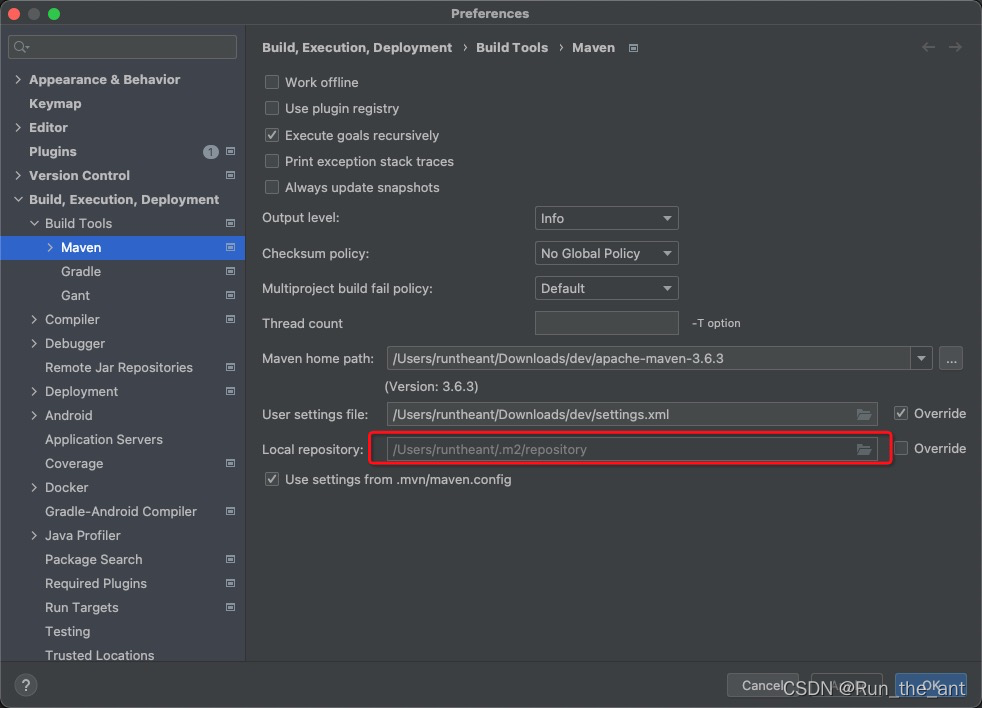The height and width of the screenshot is (708, 982).
Task: Click the project-level icon beside Gradle
Action: point(230,271)
